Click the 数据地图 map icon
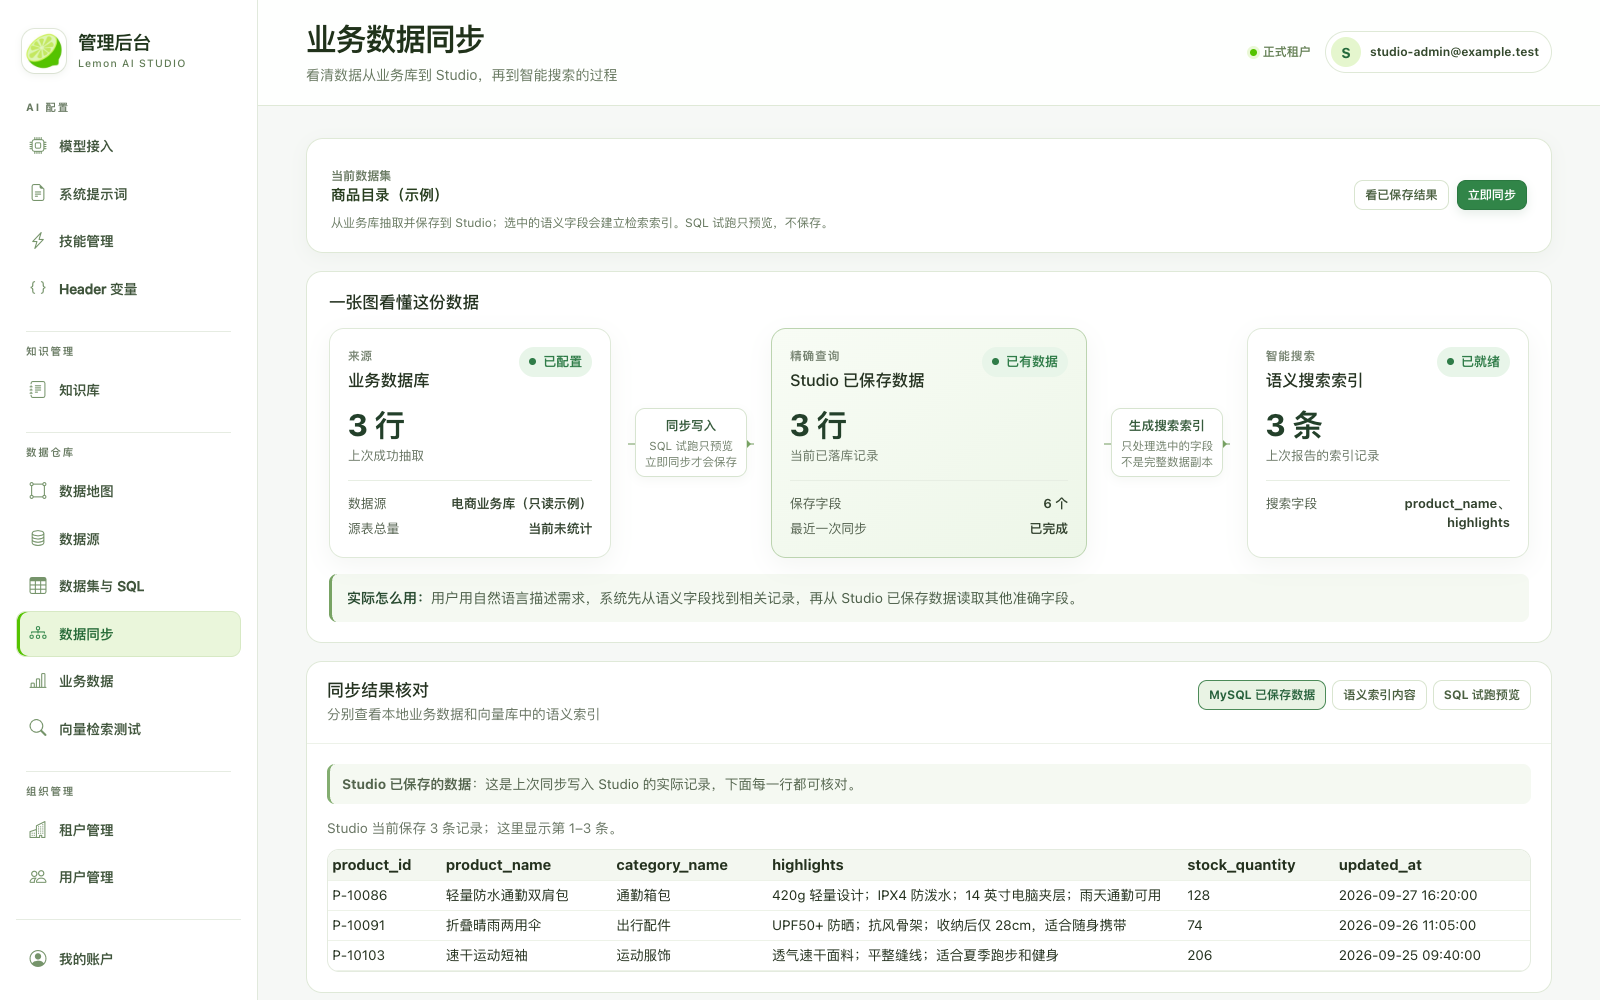This screenshot has width=1600, height=1000. click(38, 490)
